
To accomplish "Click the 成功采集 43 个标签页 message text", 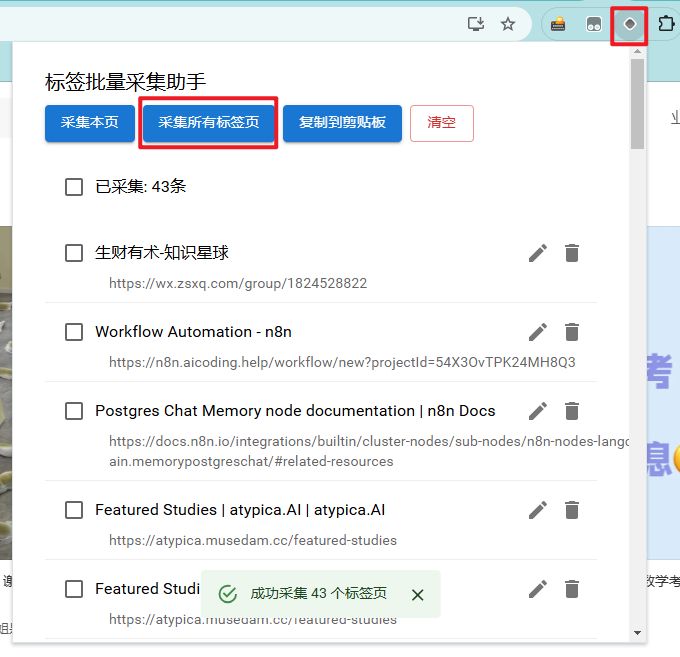I will [x=318, y=594].
